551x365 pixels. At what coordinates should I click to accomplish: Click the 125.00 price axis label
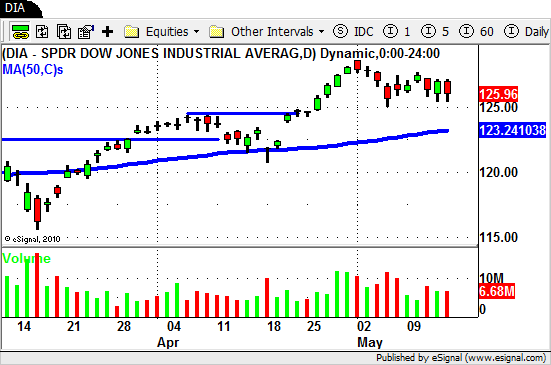[x=499, y=107]
